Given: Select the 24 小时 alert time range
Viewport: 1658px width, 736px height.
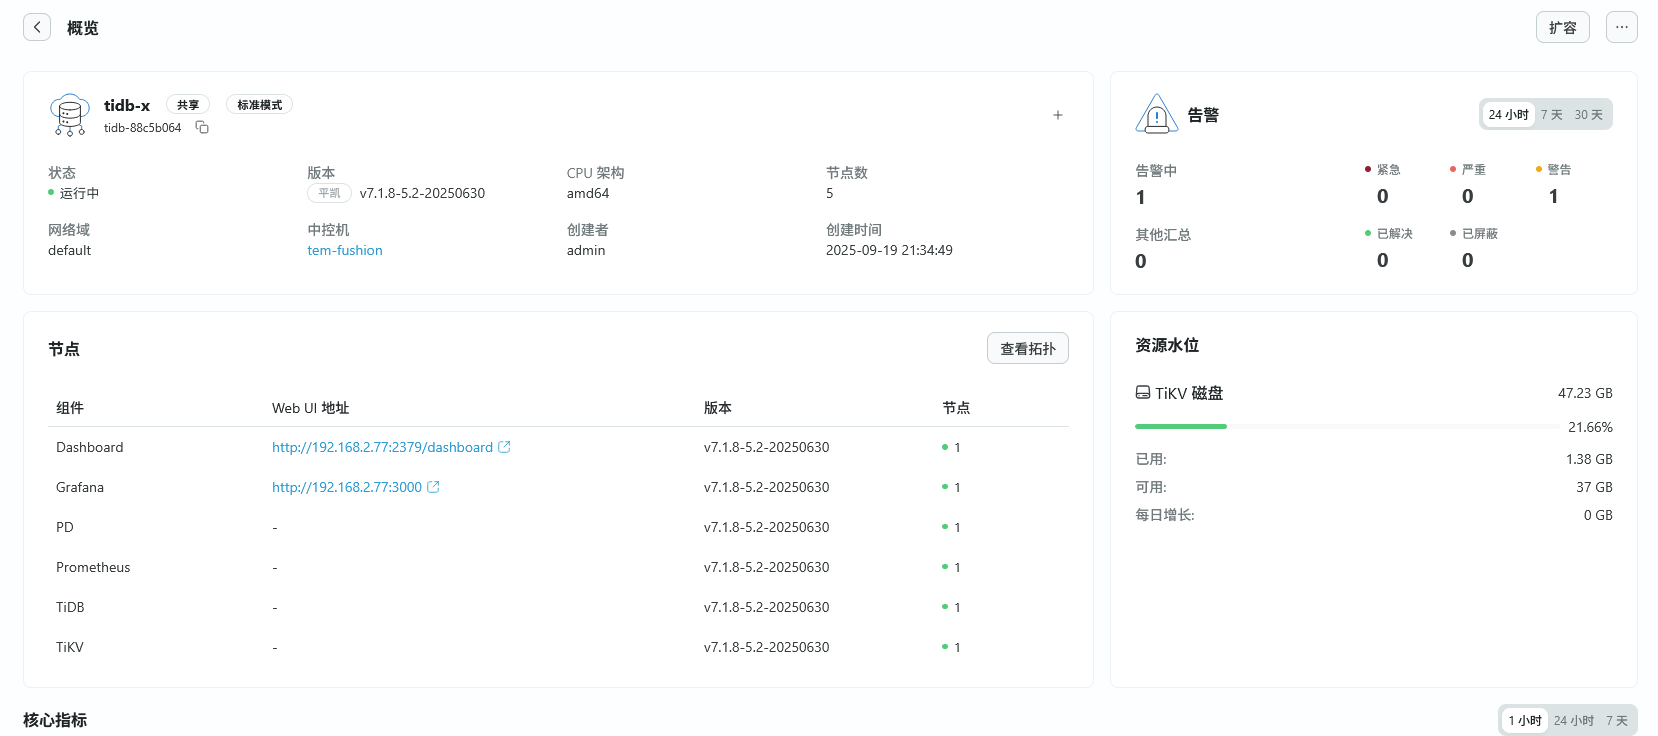Looking at the screenshot, I should pyautogui.click(x=1508, y=115).
